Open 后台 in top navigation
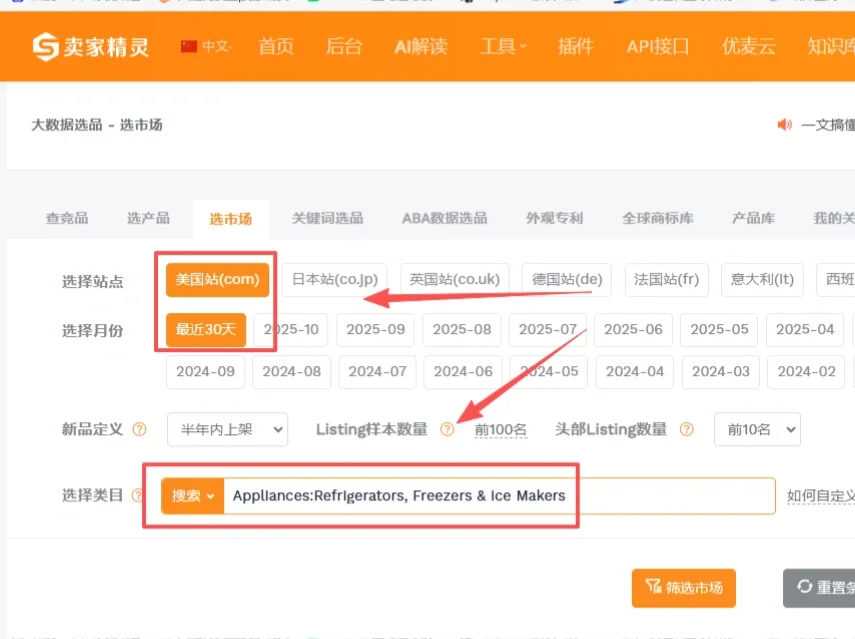This screenshot has width=855, height=639. tap(344, 46)
